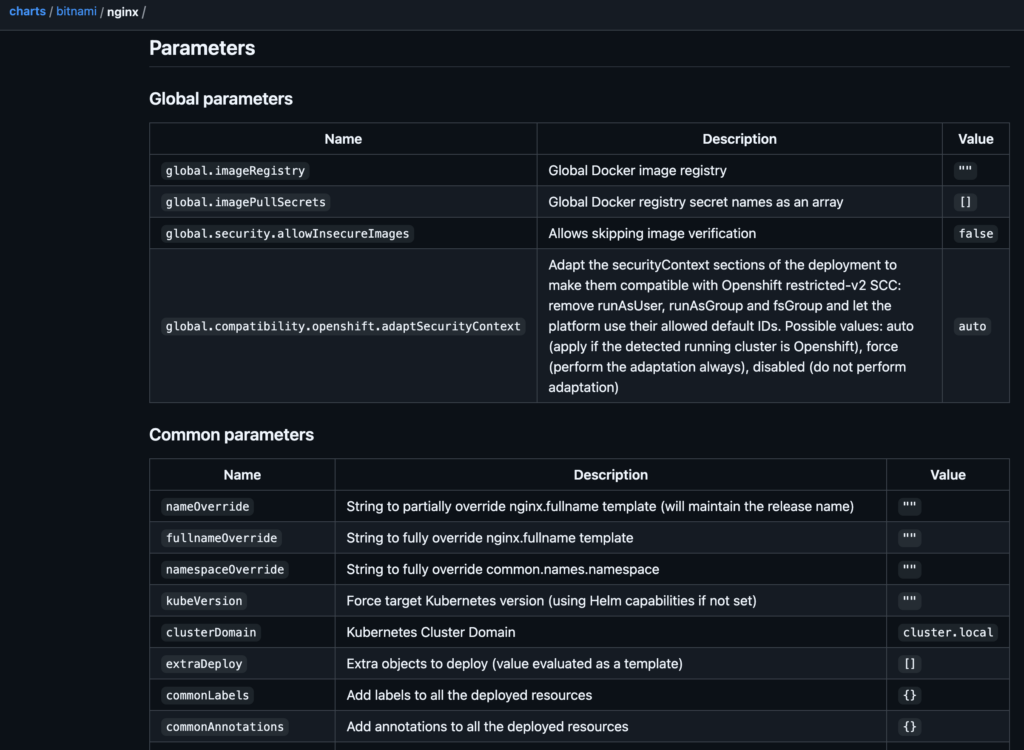Click the commonLabels parameter name
The height and width of the screenshot is (750, 1024).
point(207,694)
